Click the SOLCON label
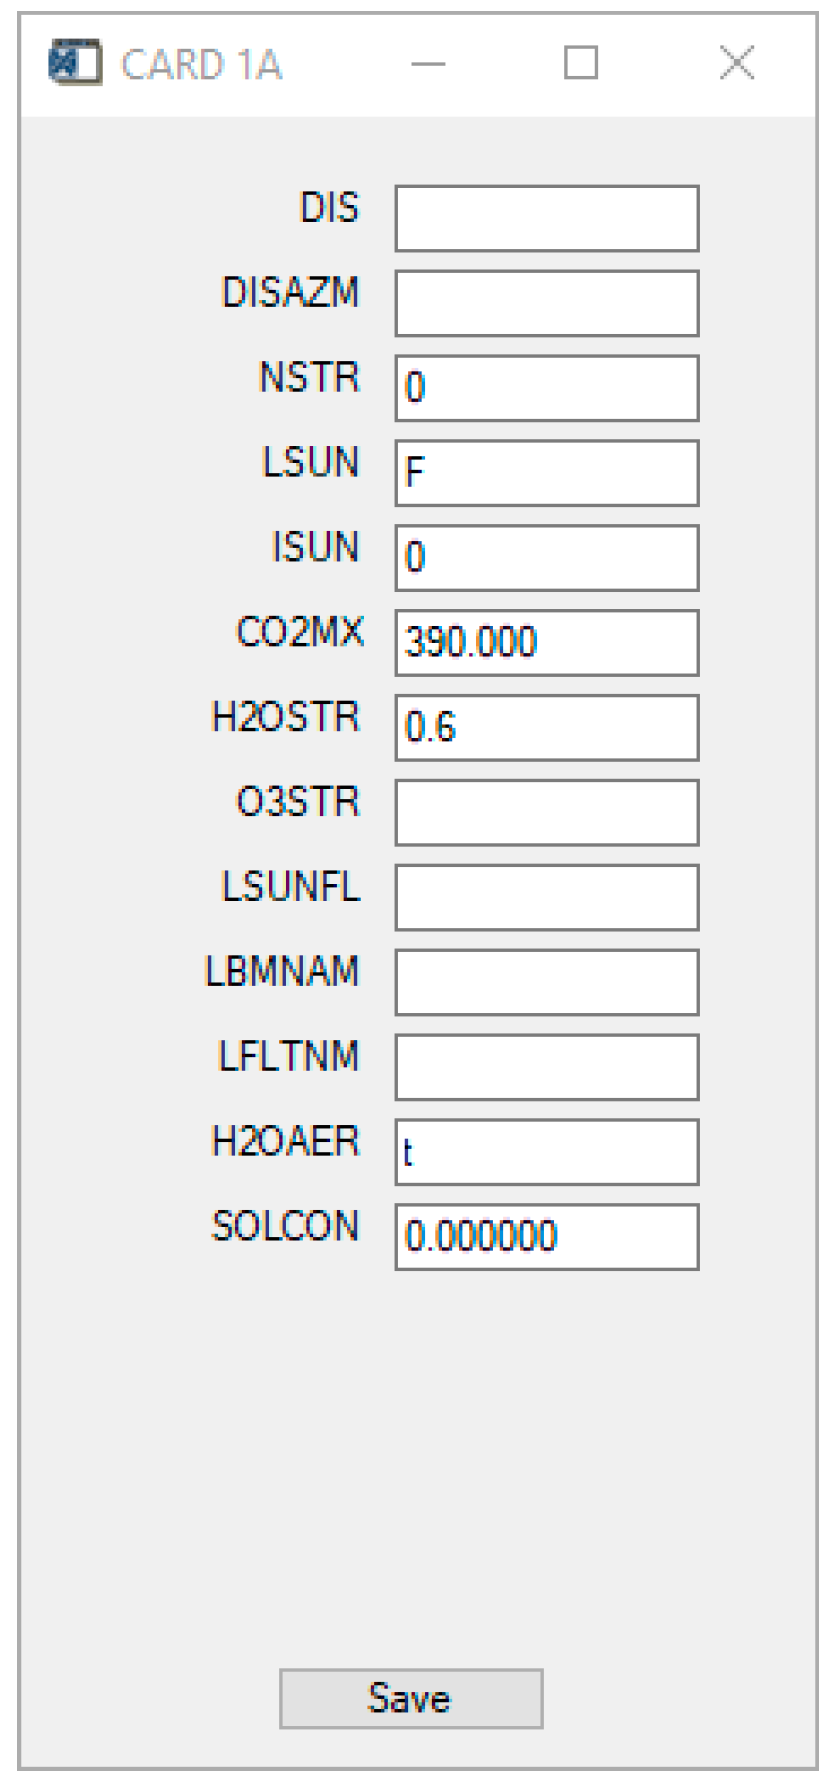 coord(285,1227)
